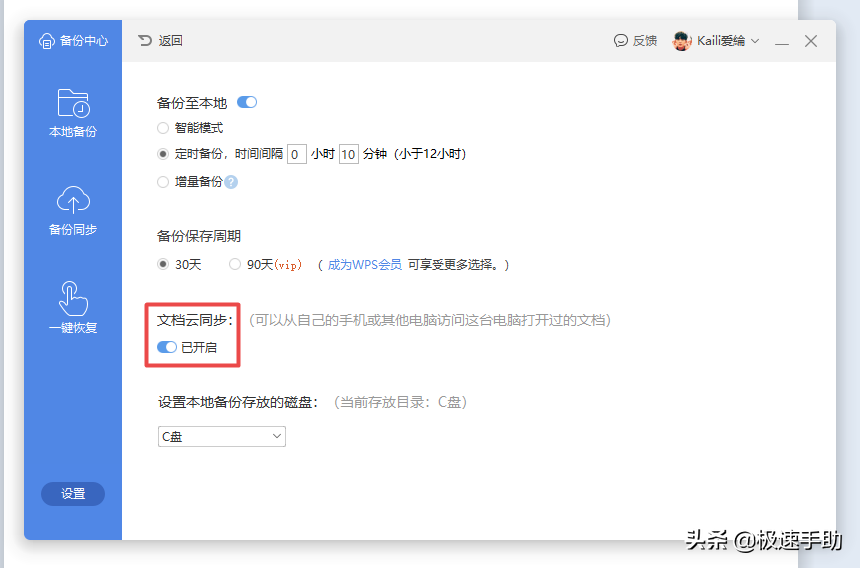Click the 小时 hours interval field
This screenshot has height=568, width=860.
coord(297,154)
